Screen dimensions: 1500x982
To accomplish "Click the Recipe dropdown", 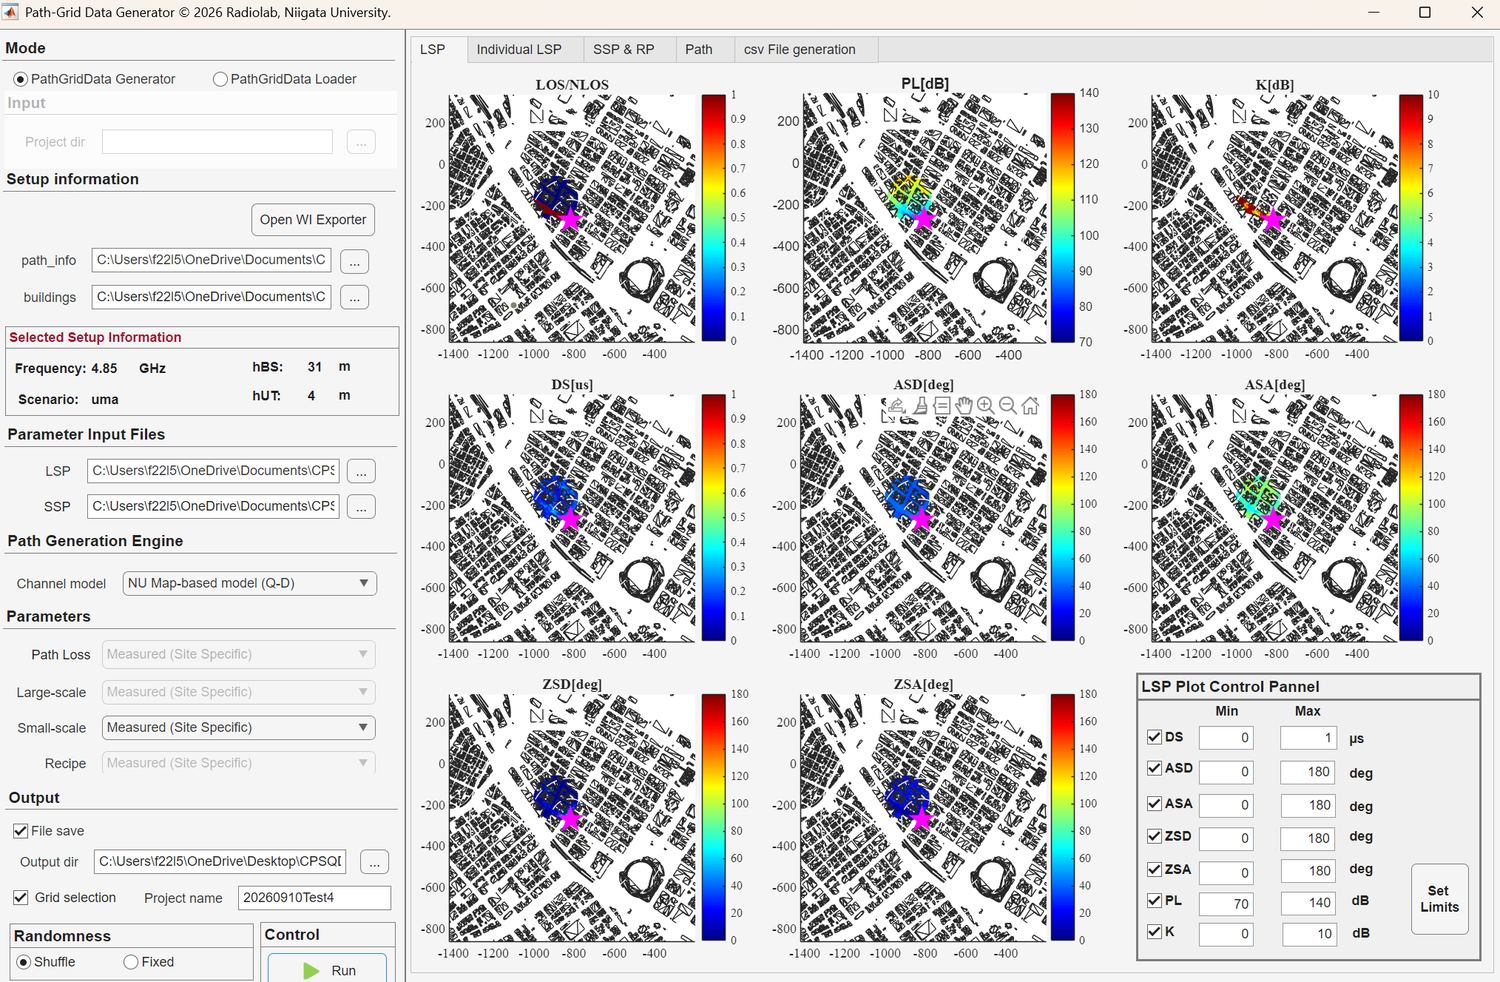I will (x=239, y=763).
